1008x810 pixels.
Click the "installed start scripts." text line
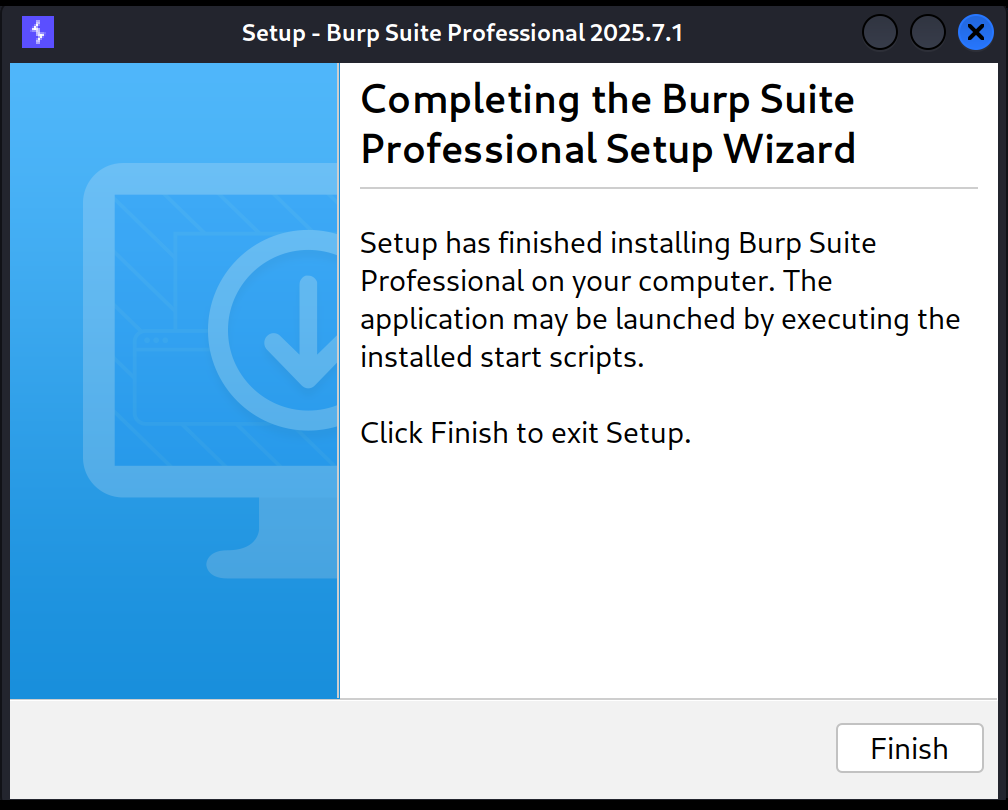tap(501, 357)
